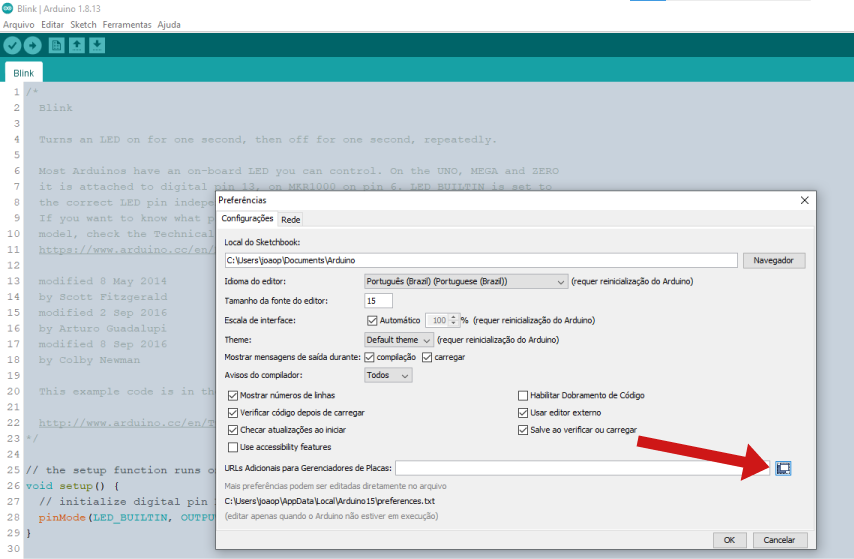Open the Sketch menu

[83, 25]
